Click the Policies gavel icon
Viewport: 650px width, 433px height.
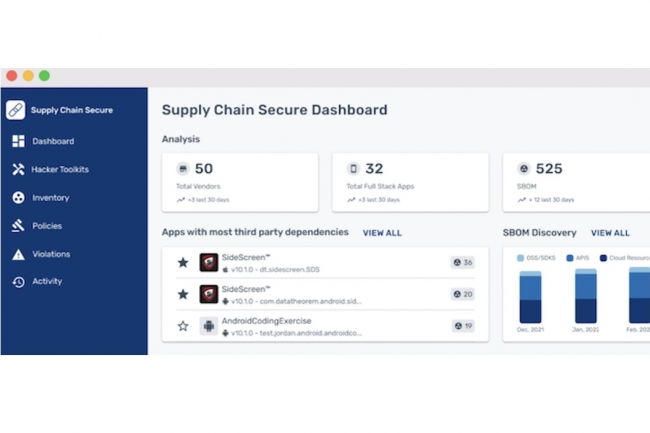18,225
